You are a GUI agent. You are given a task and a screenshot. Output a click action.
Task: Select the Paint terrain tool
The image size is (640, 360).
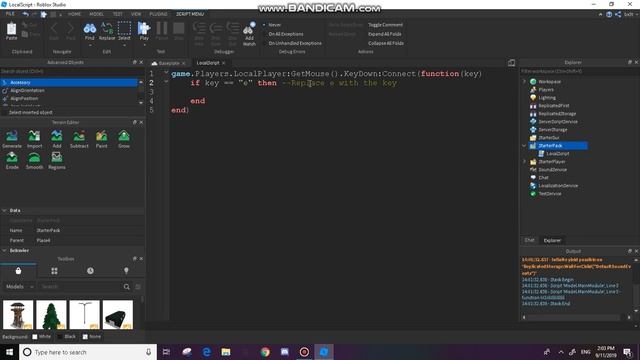click(x=102, y=139)
